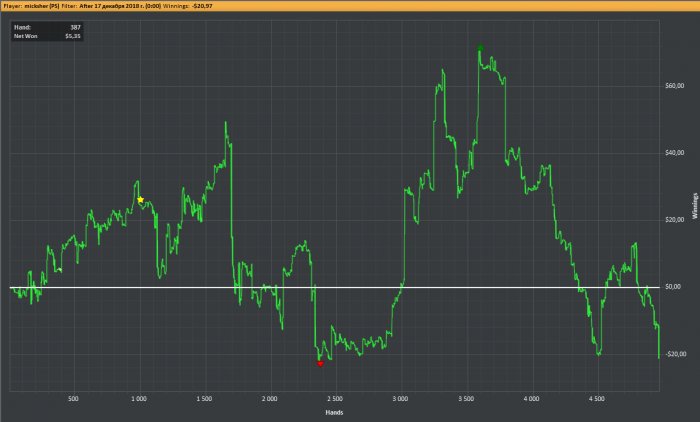The width and height of the screenshot is (700, 422).
Task: Click the 2 500 hands axis tick label
Action: [x=335, y=399]
